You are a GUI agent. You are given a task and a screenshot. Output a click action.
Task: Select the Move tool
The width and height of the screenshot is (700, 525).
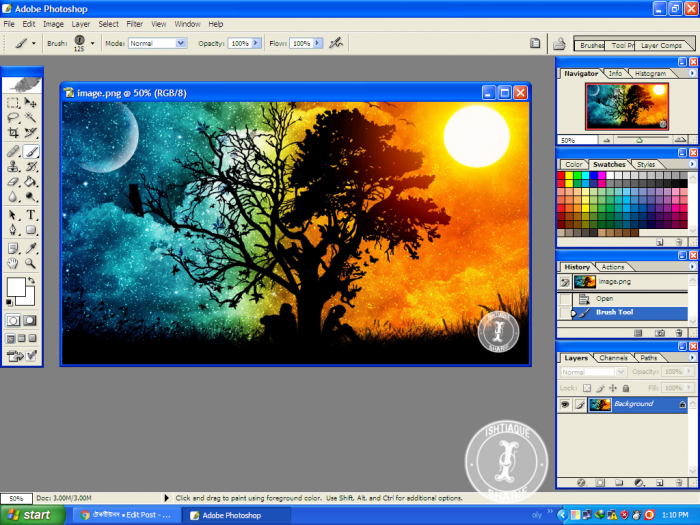point(30,103)
